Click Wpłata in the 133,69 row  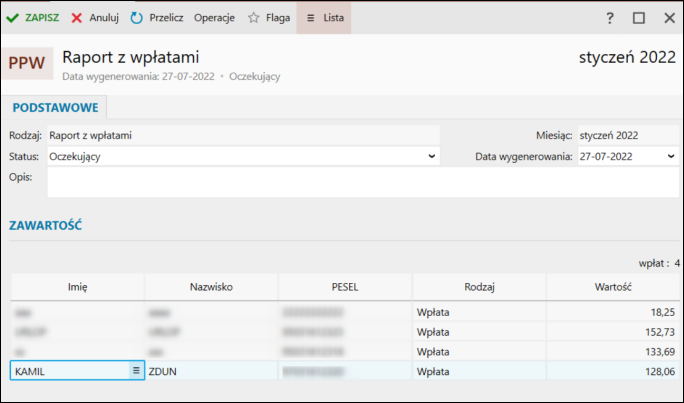pyautogui.click(x=433, y=352)
